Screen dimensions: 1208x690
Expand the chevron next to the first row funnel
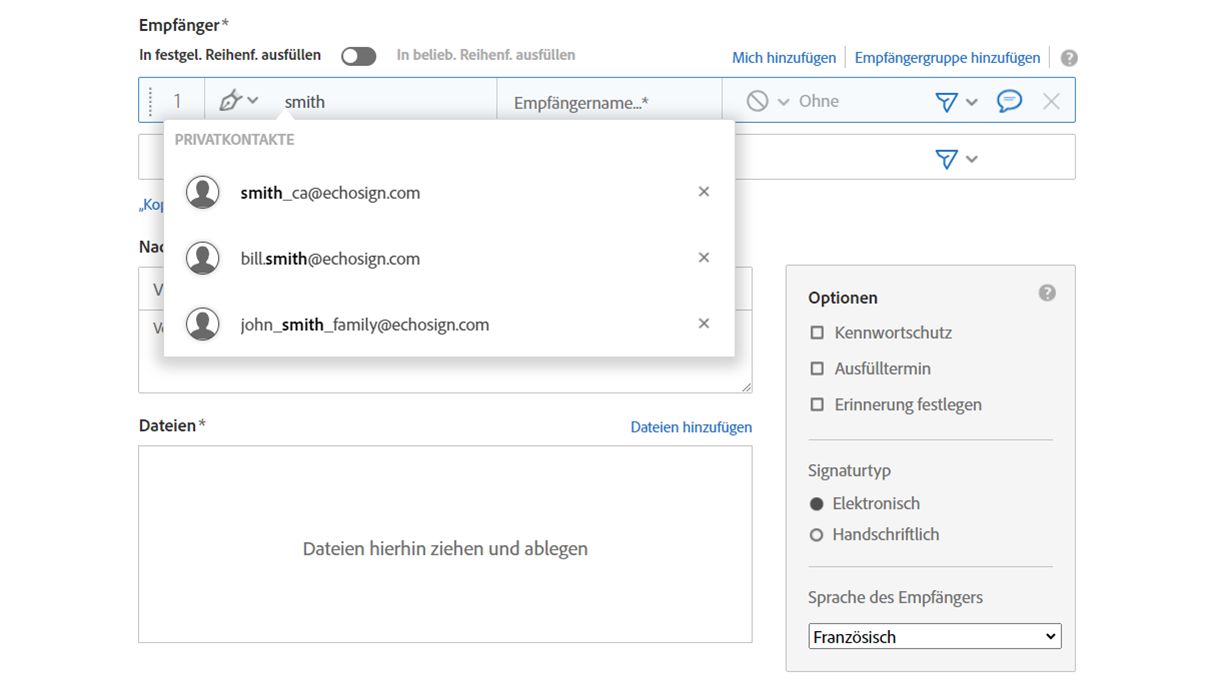click(971, 102)
